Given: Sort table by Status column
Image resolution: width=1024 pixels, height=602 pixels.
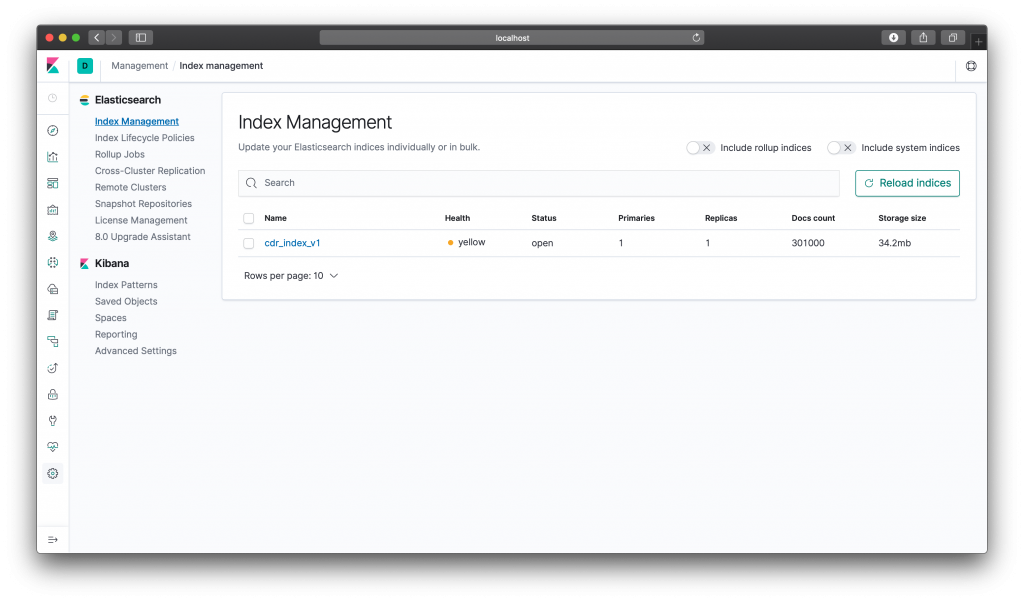Looking at the screenshot, I should (x=543, y=218).
